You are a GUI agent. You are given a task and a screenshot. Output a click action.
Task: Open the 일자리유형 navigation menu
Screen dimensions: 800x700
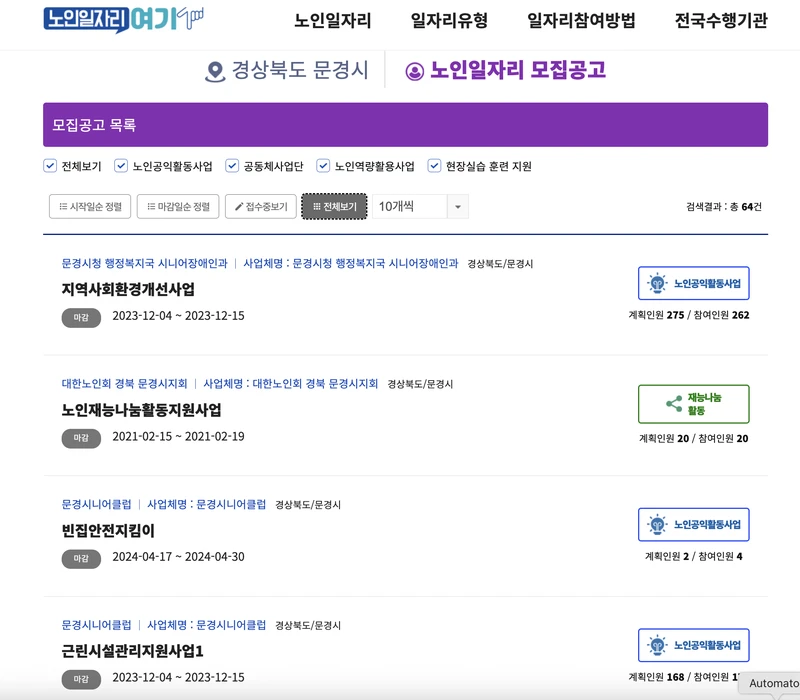448,19
